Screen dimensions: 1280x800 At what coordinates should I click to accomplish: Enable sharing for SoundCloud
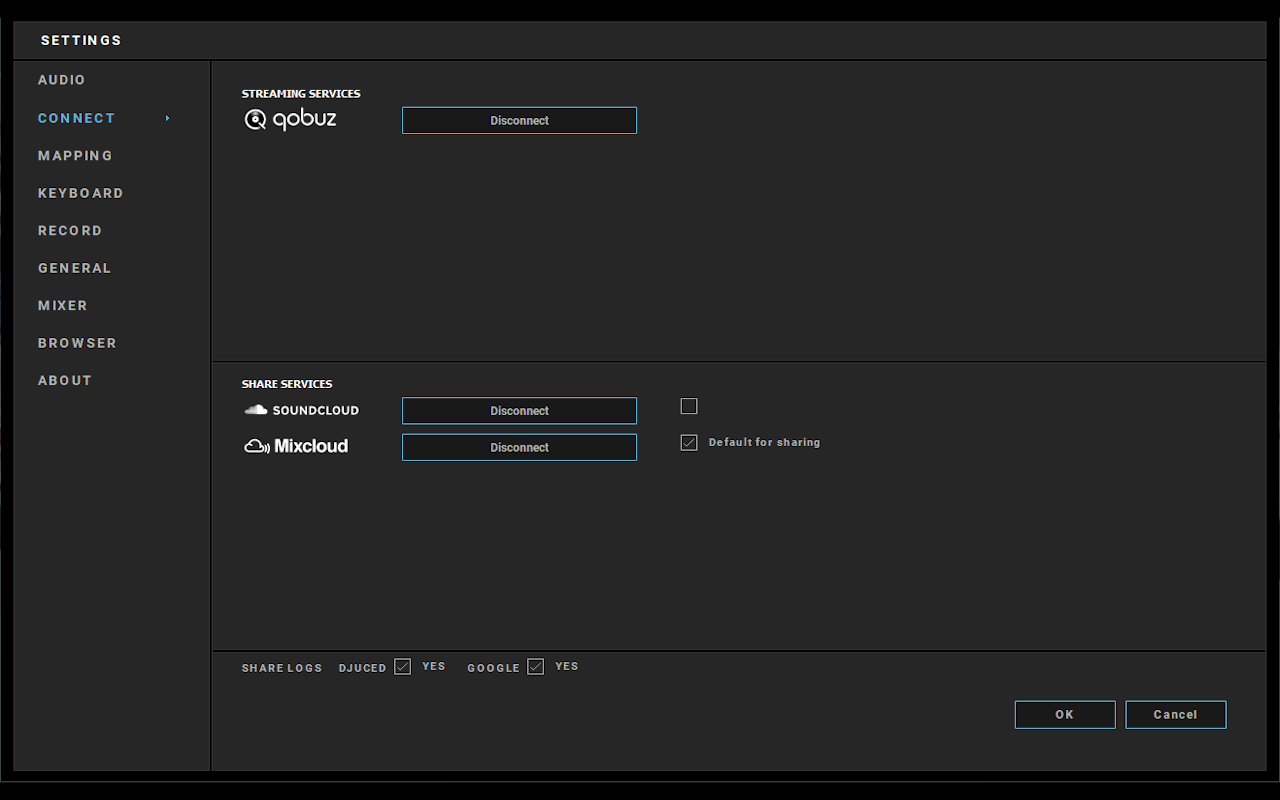point(689,406)
